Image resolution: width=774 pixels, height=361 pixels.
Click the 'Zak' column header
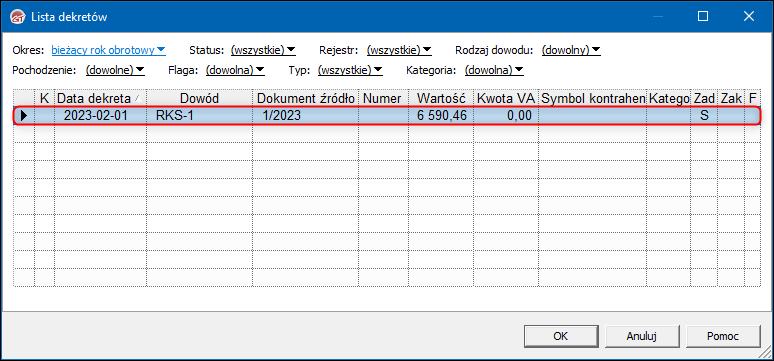tap(731, 98)
